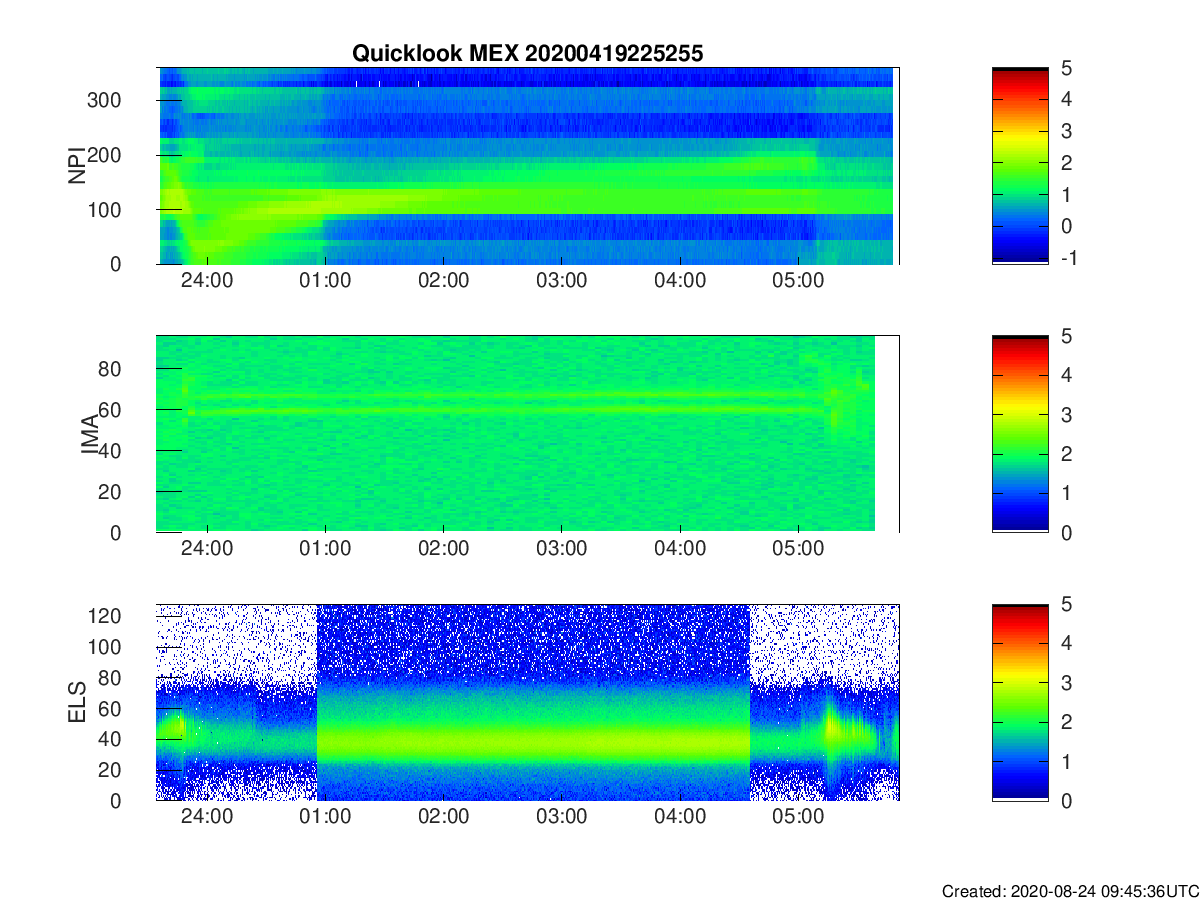
Task: Select 04:00 tick under NPI plot
Action: pos(679,281)
